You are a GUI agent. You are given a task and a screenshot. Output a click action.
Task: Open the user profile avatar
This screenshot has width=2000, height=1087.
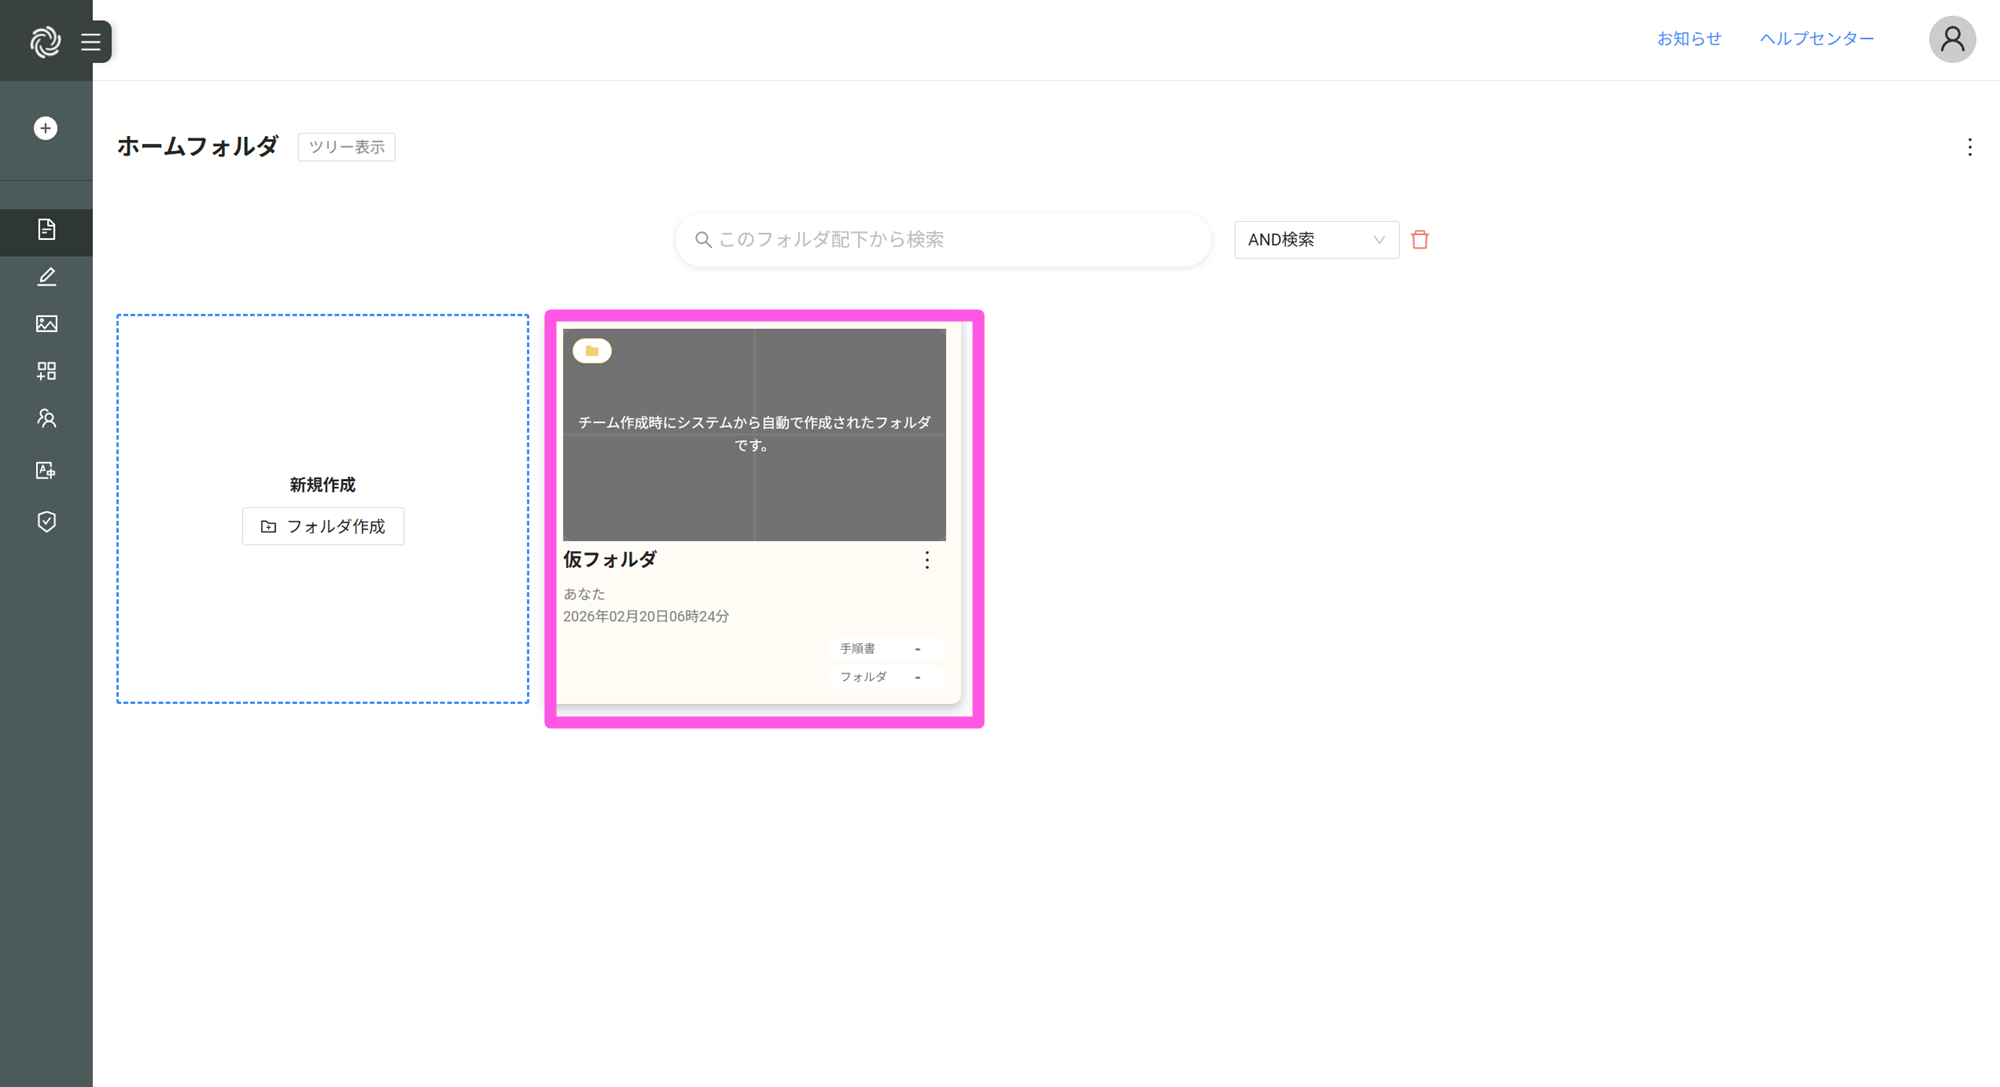[1951, 40]
